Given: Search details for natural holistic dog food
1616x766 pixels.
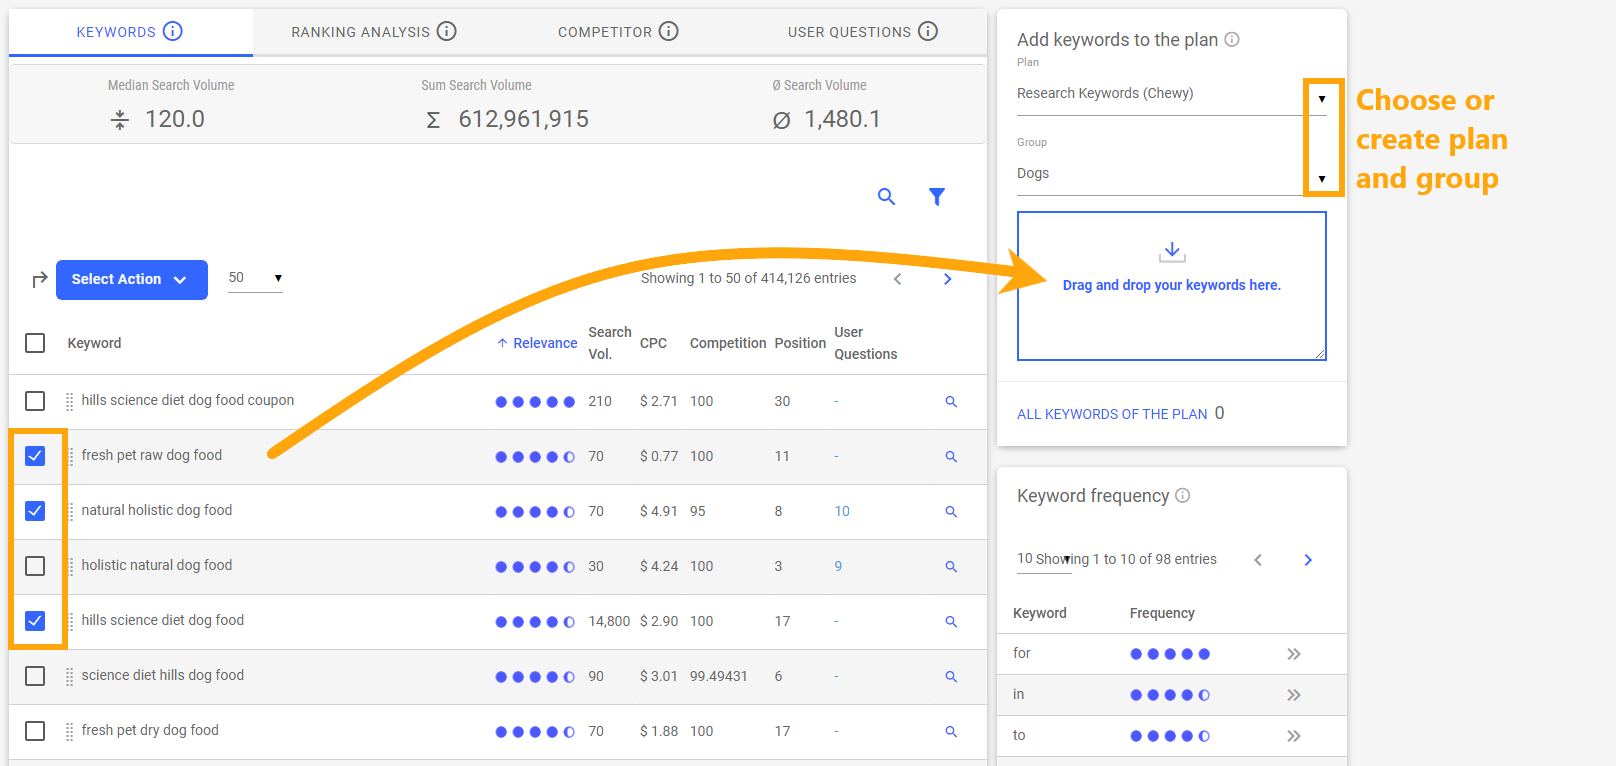Looking at the screenshot, I should (x=951, y=511).
